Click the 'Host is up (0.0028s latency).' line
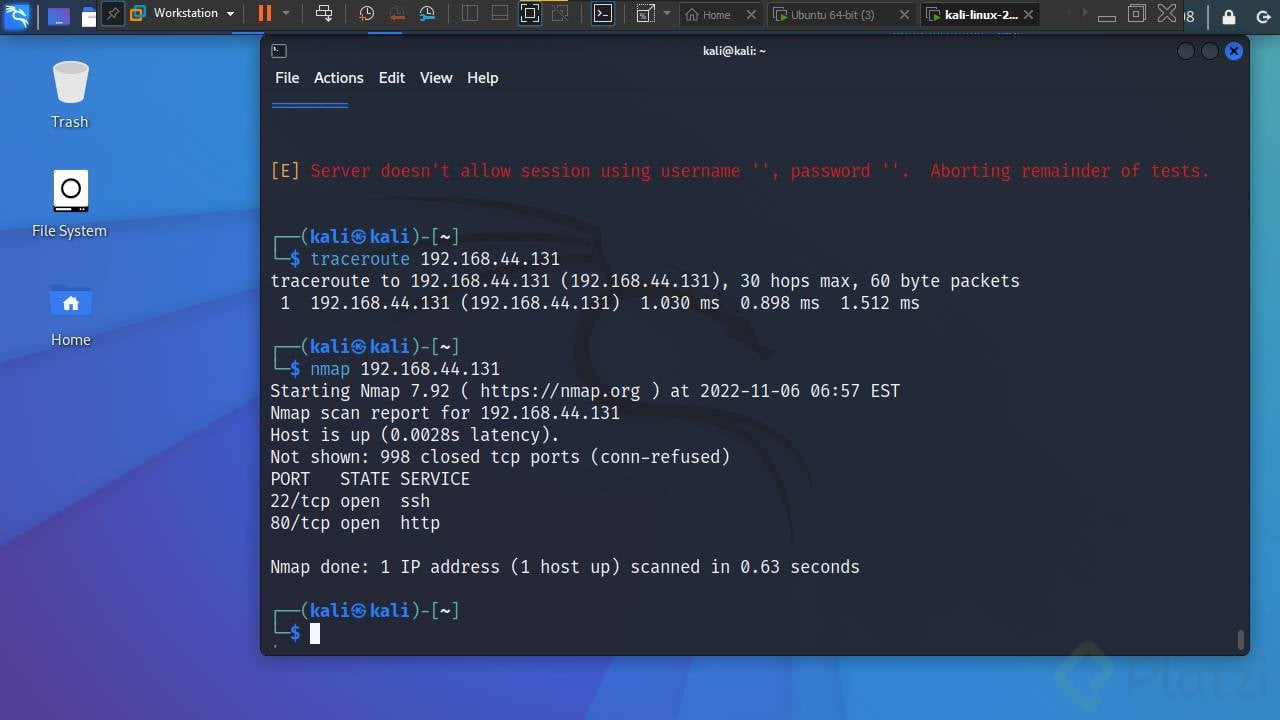 coord(415,435)
